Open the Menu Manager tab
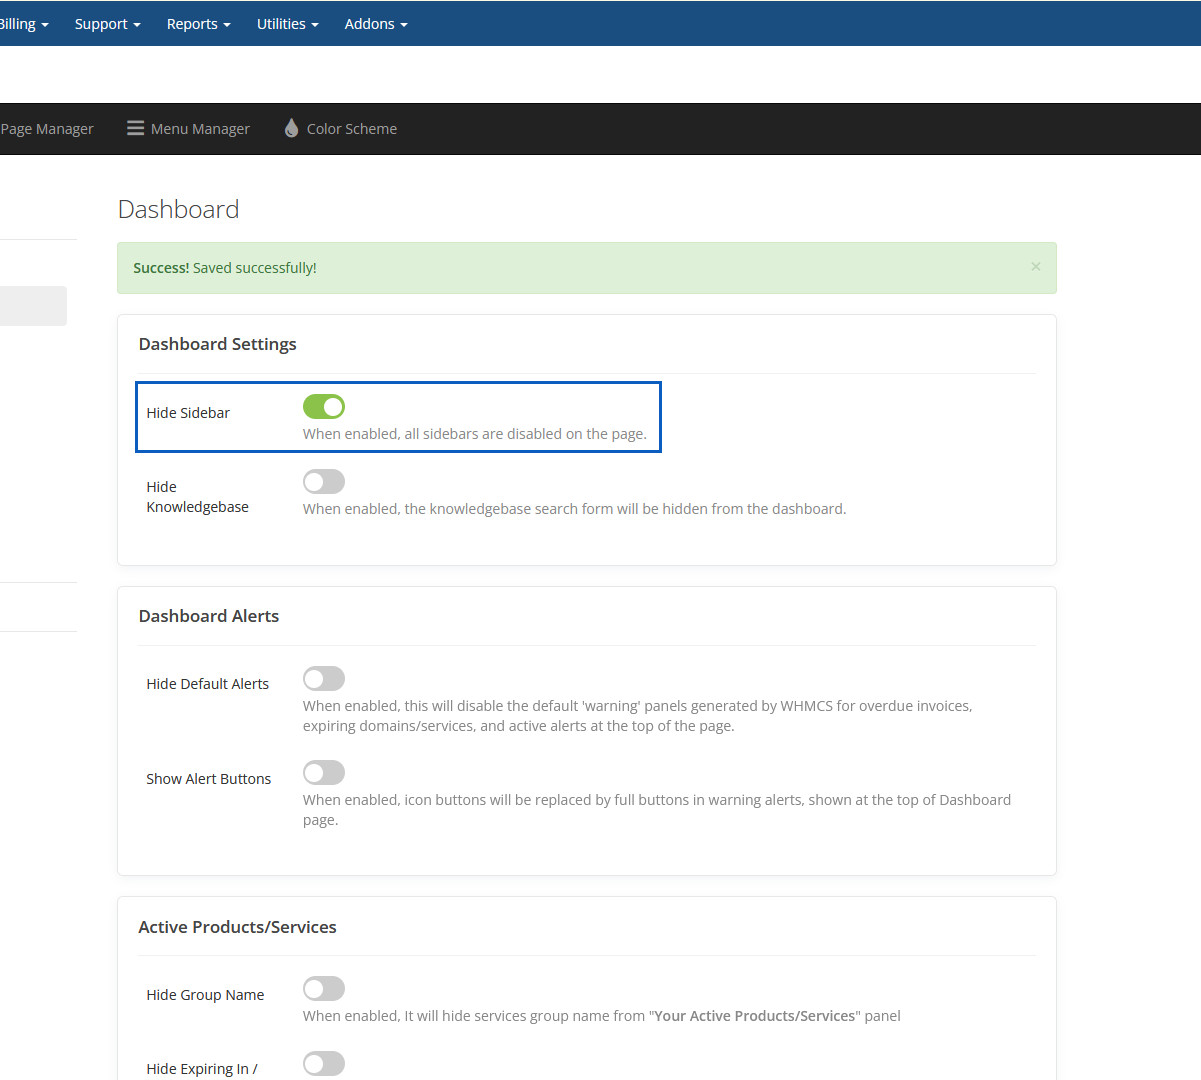 tap(200, 129)
